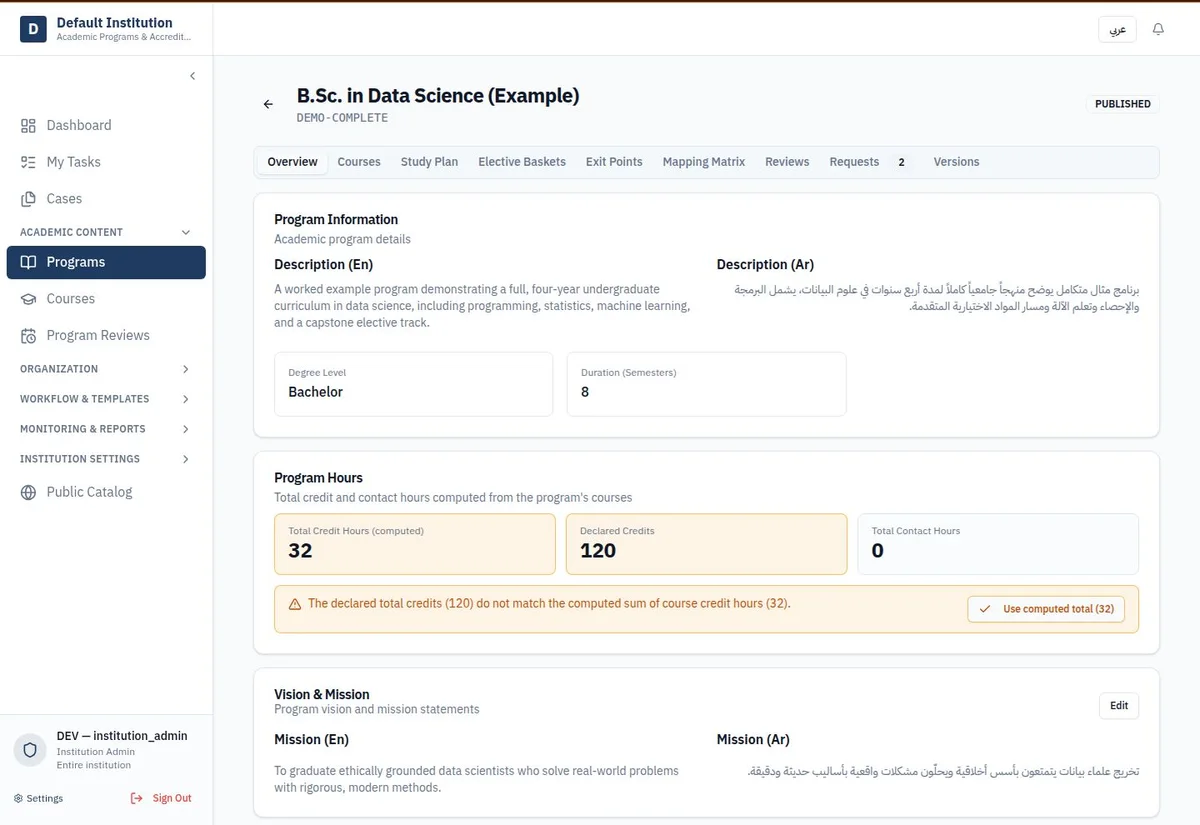1200x825 pixels.
Task: Click the Mission (En) heading
Action: click(x=311, y=740)
